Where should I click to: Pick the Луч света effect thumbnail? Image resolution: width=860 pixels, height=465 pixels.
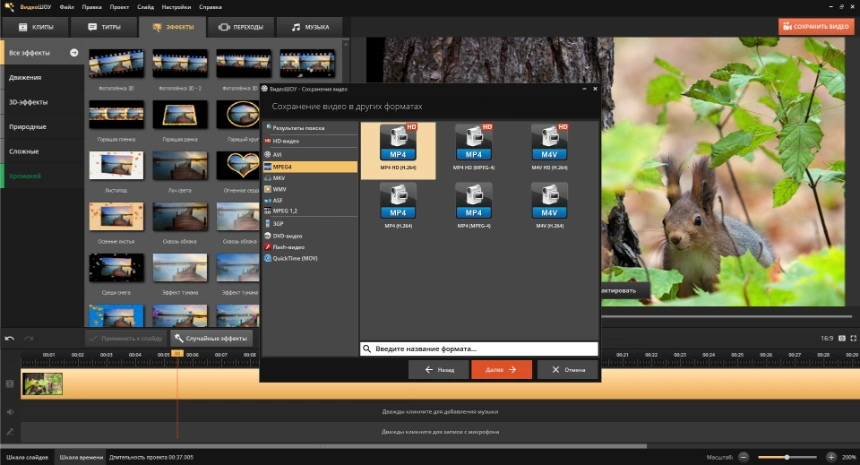click(x=180, y=165)
